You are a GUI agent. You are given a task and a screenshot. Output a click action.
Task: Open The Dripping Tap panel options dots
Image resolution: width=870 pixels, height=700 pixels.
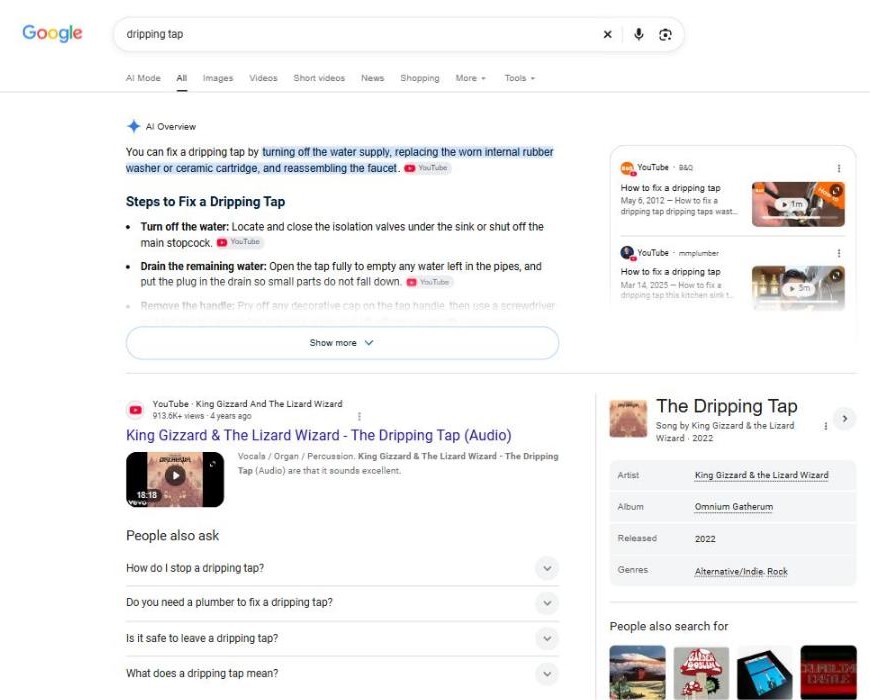click(x=826, y=426)
